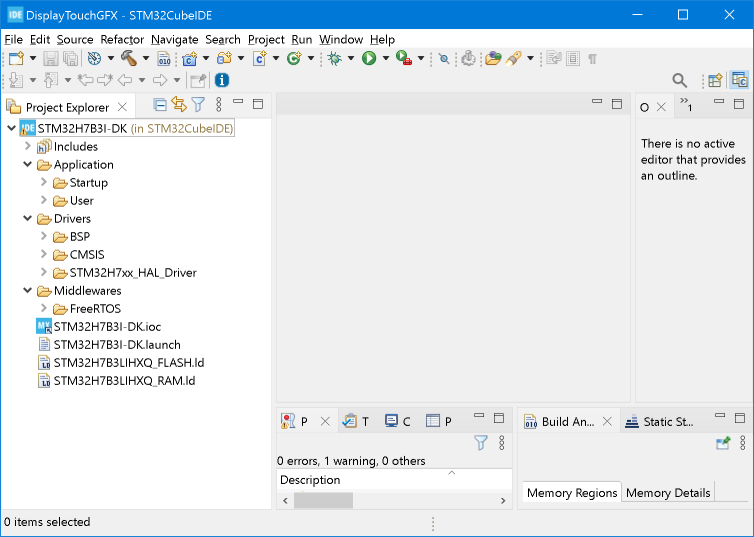Click the green Run button icon
Image resolution: width=754 pixels, height=537 pixels.
(369, 59)
